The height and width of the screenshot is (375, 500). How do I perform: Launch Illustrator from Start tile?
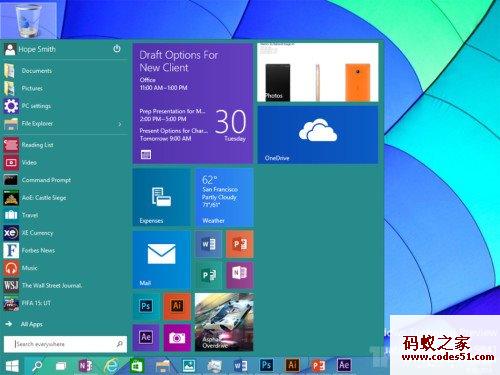(177, 306)
